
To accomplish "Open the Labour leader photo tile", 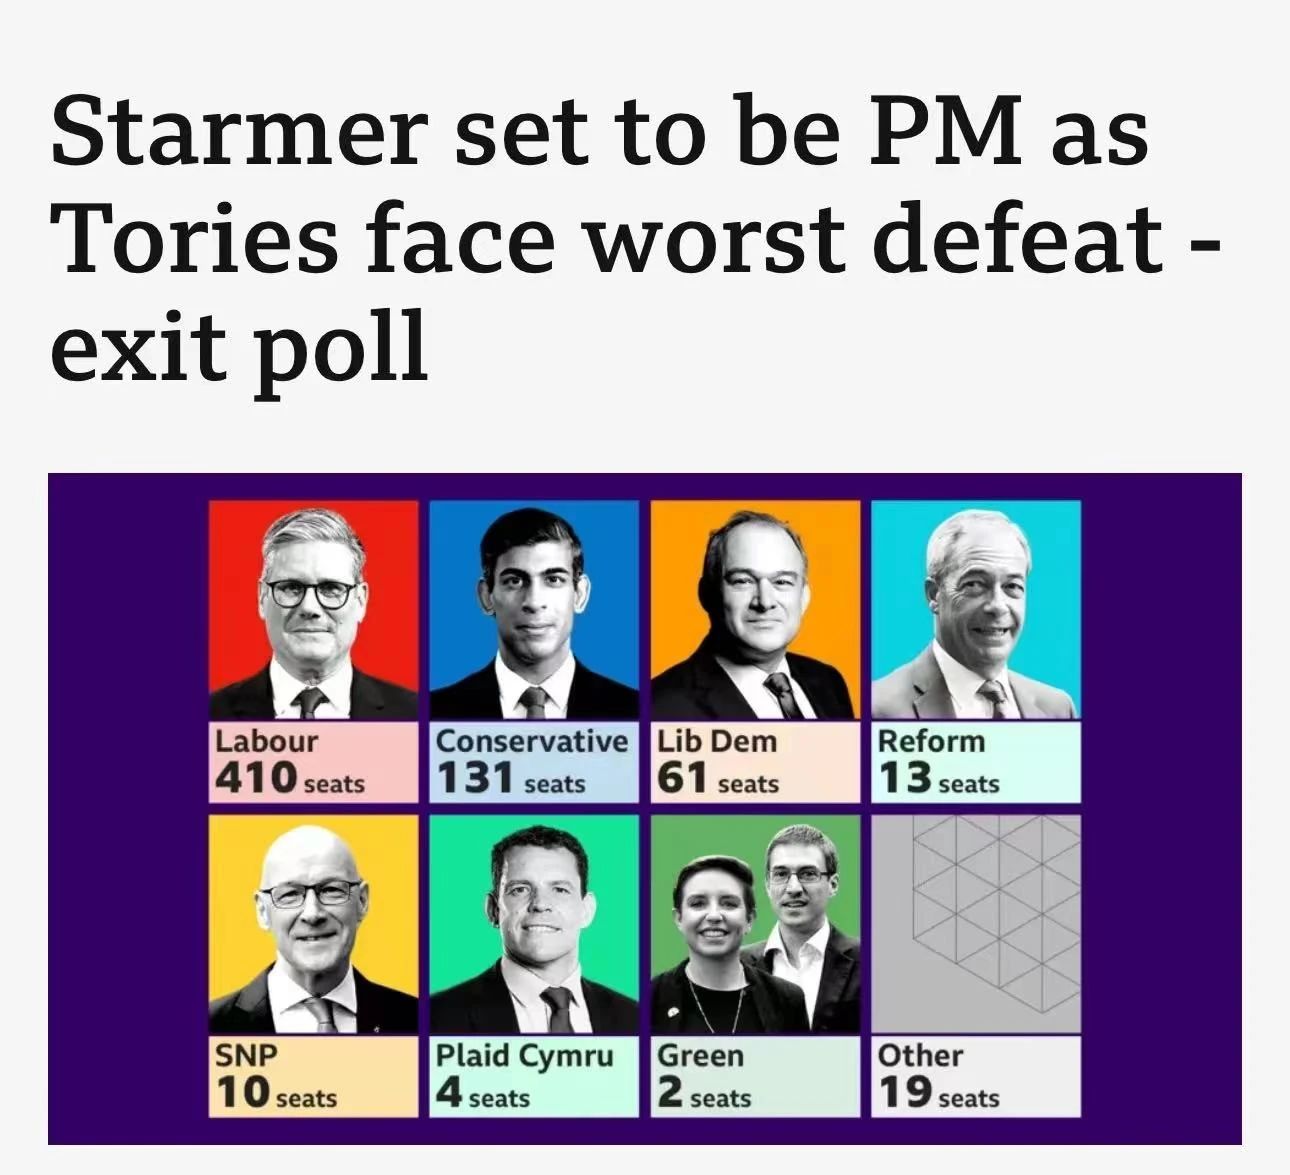I will click(313, 610).
